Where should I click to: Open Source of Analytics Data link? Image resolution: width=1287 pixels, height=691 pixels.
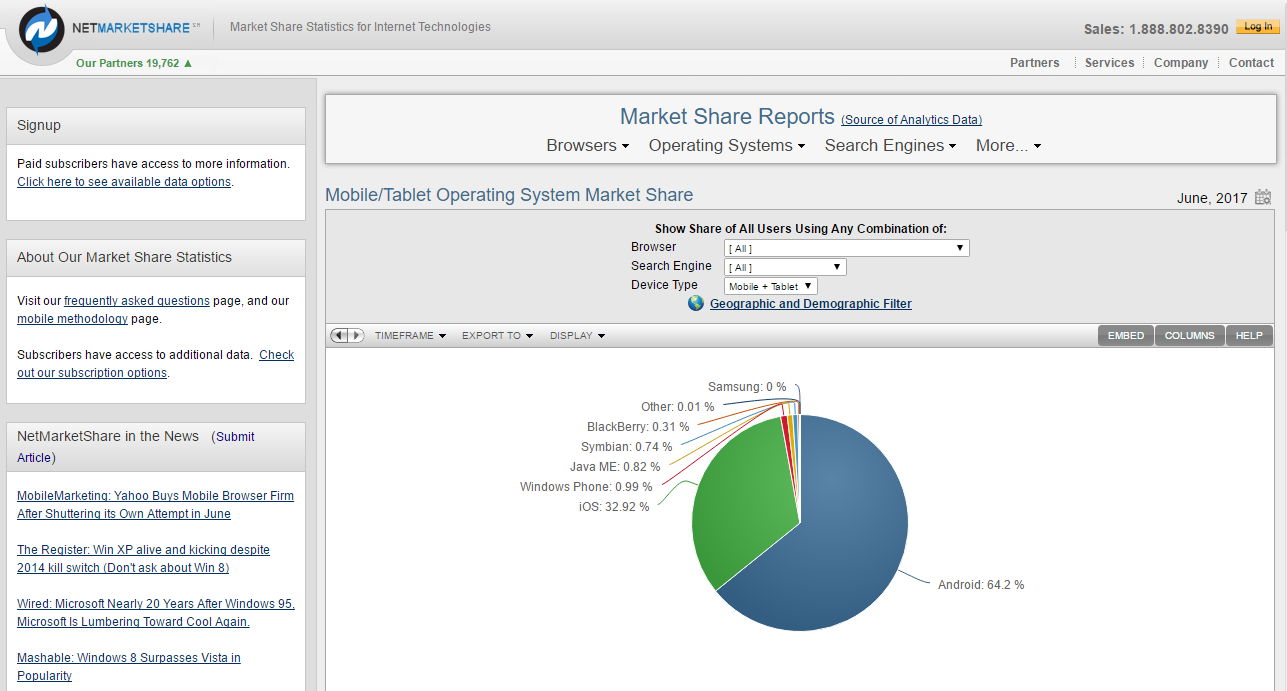coord(911,120)
